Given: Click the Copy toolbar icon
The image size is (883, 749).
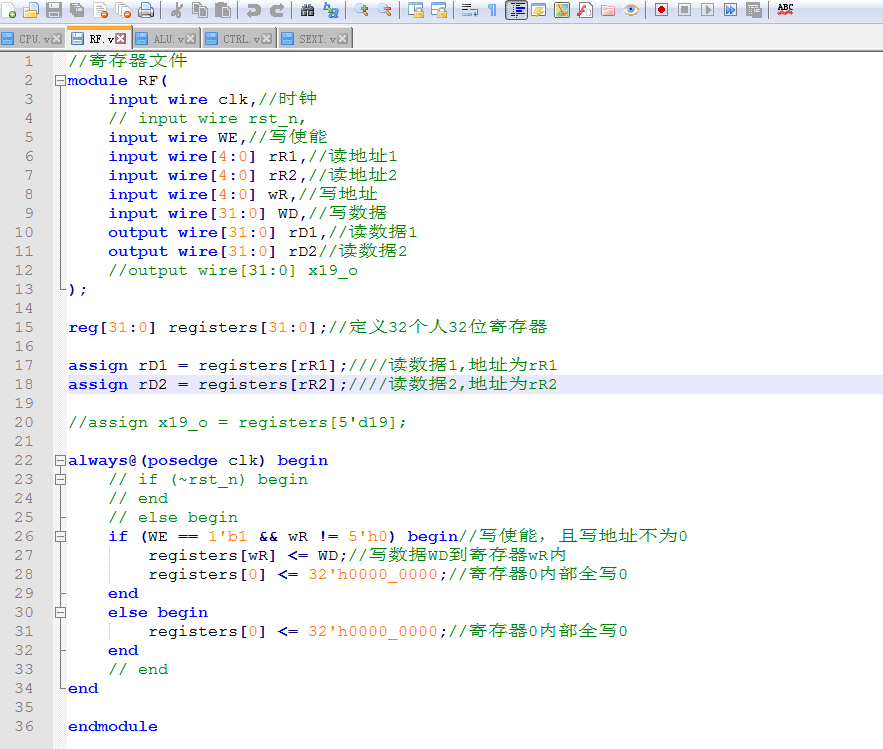Looking at the screenshot, I should point(199,10).
